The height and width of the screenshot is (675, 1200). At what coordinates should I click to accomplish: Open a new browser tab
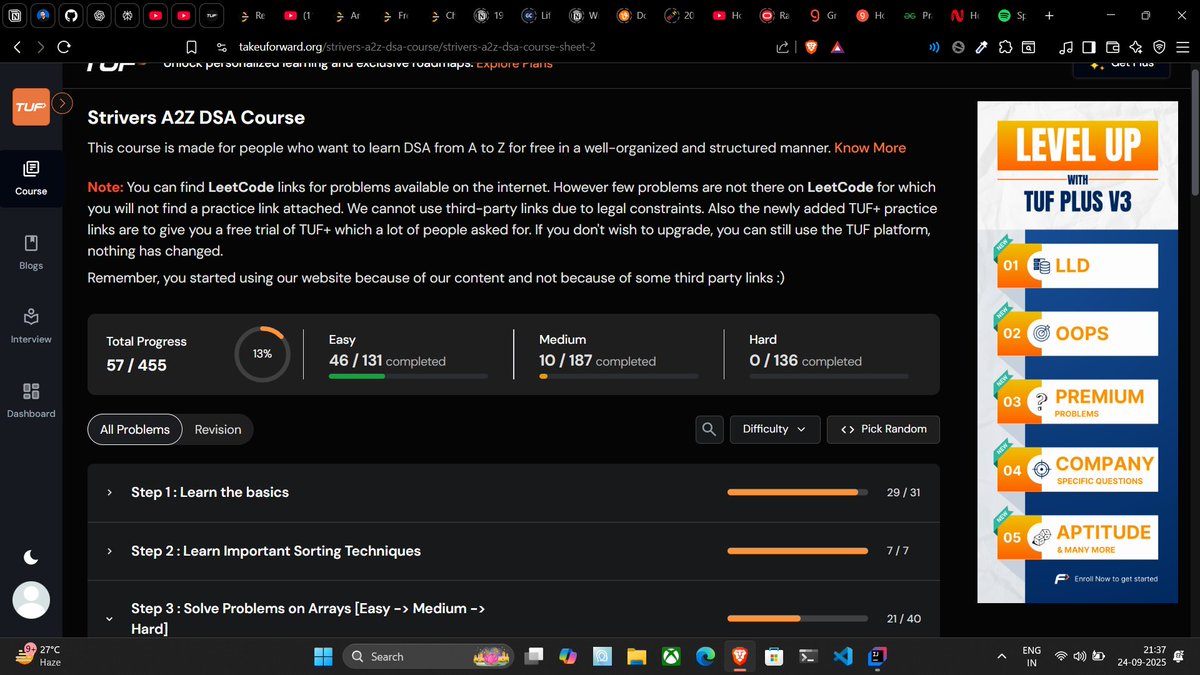pos(1048,16)
